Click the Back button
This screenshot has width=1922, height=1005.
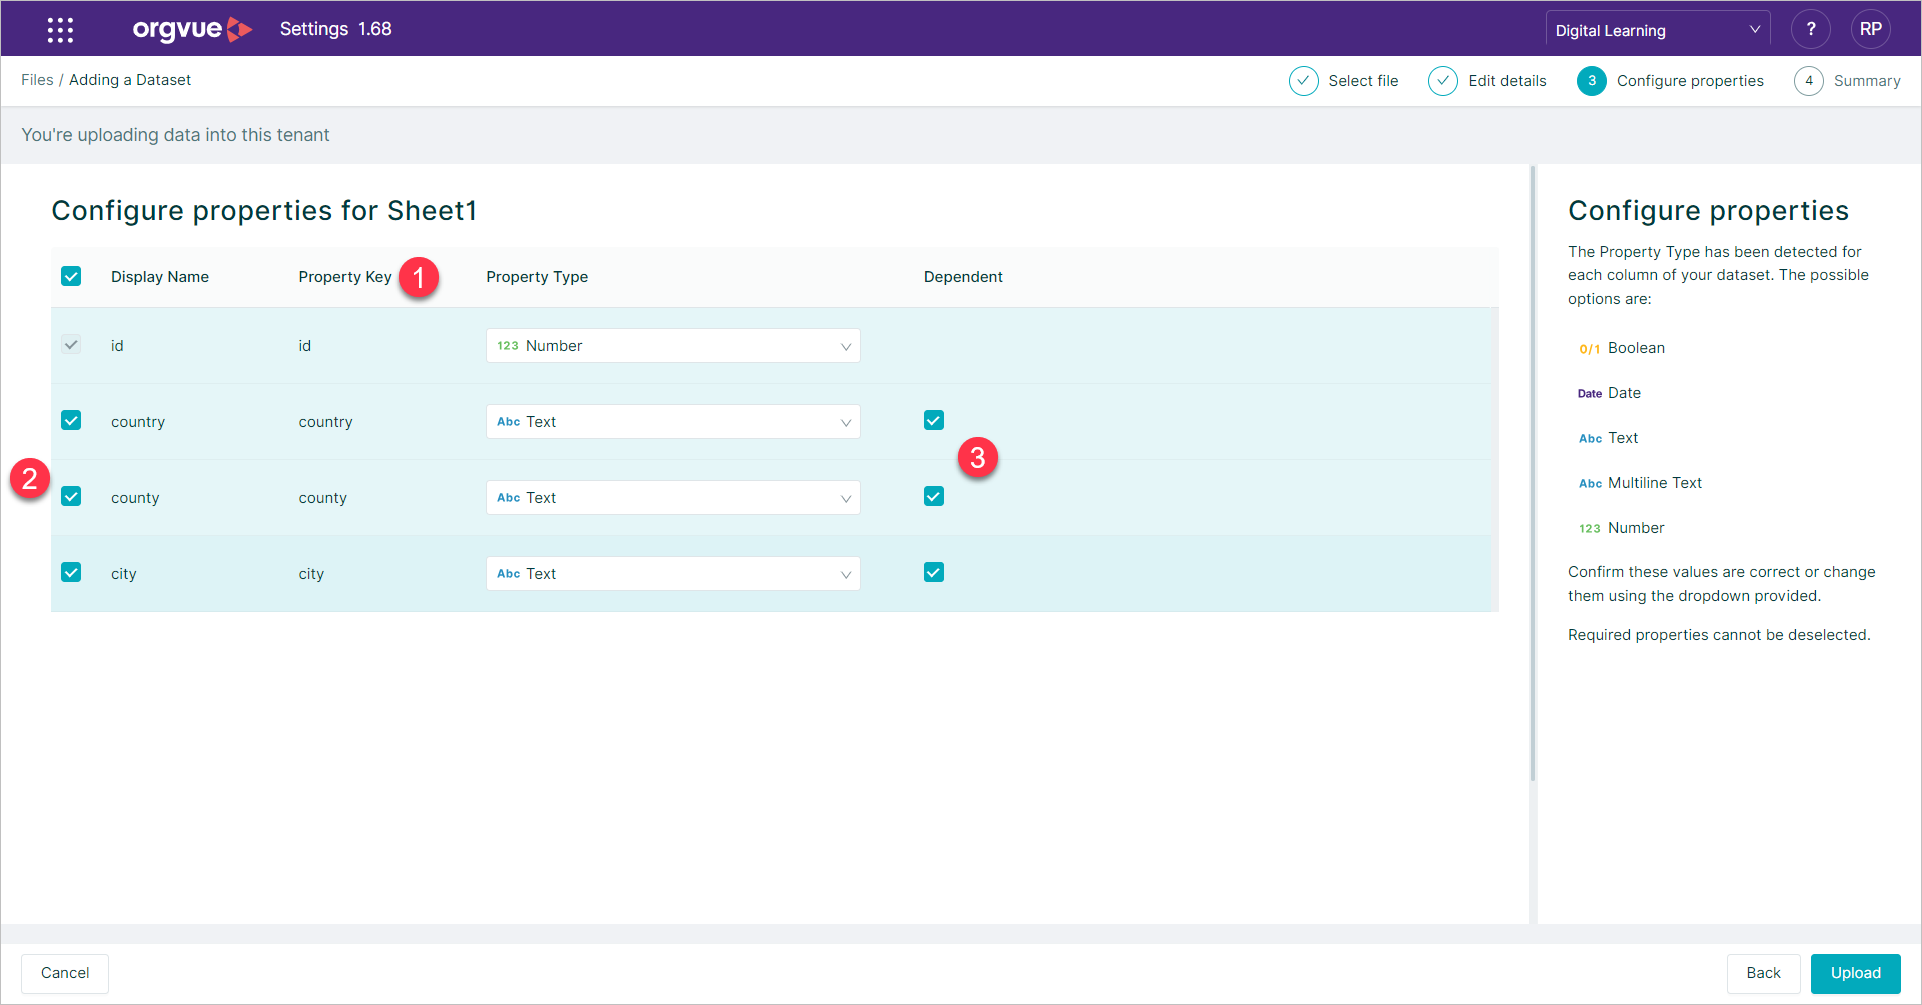[x=1763, y=973]
